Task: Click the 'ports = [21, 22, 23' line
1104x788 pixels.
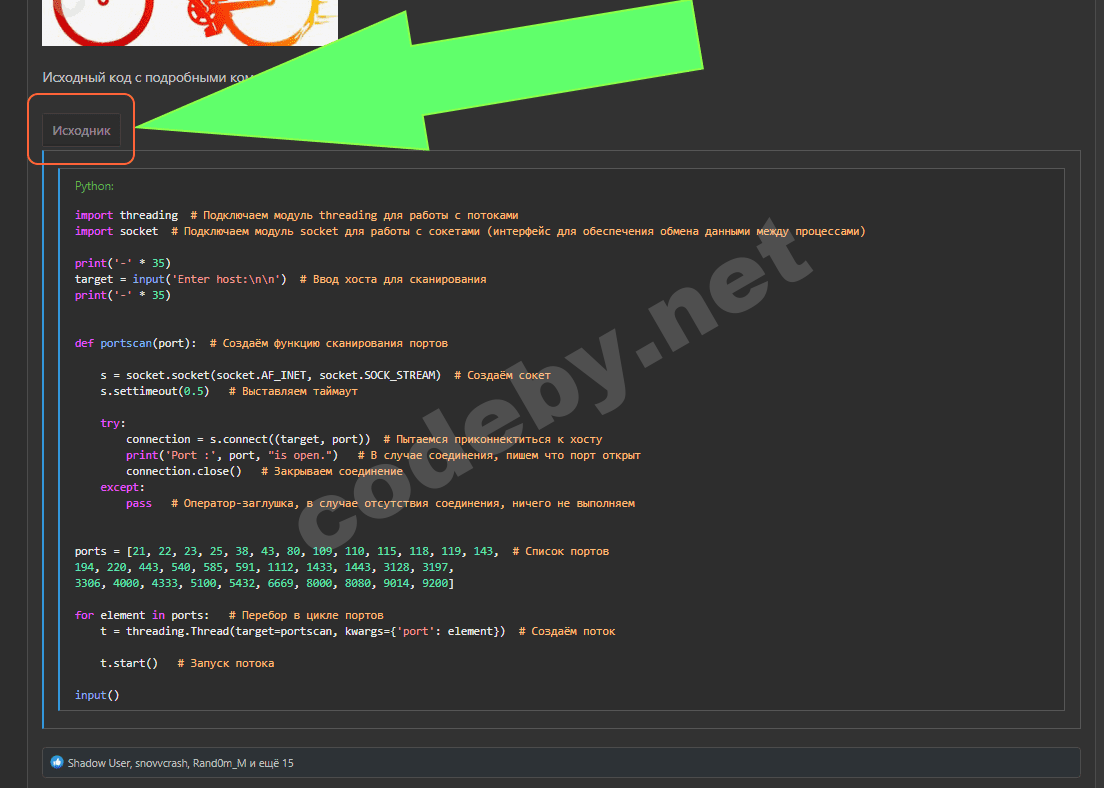Action: click(341, 551)
